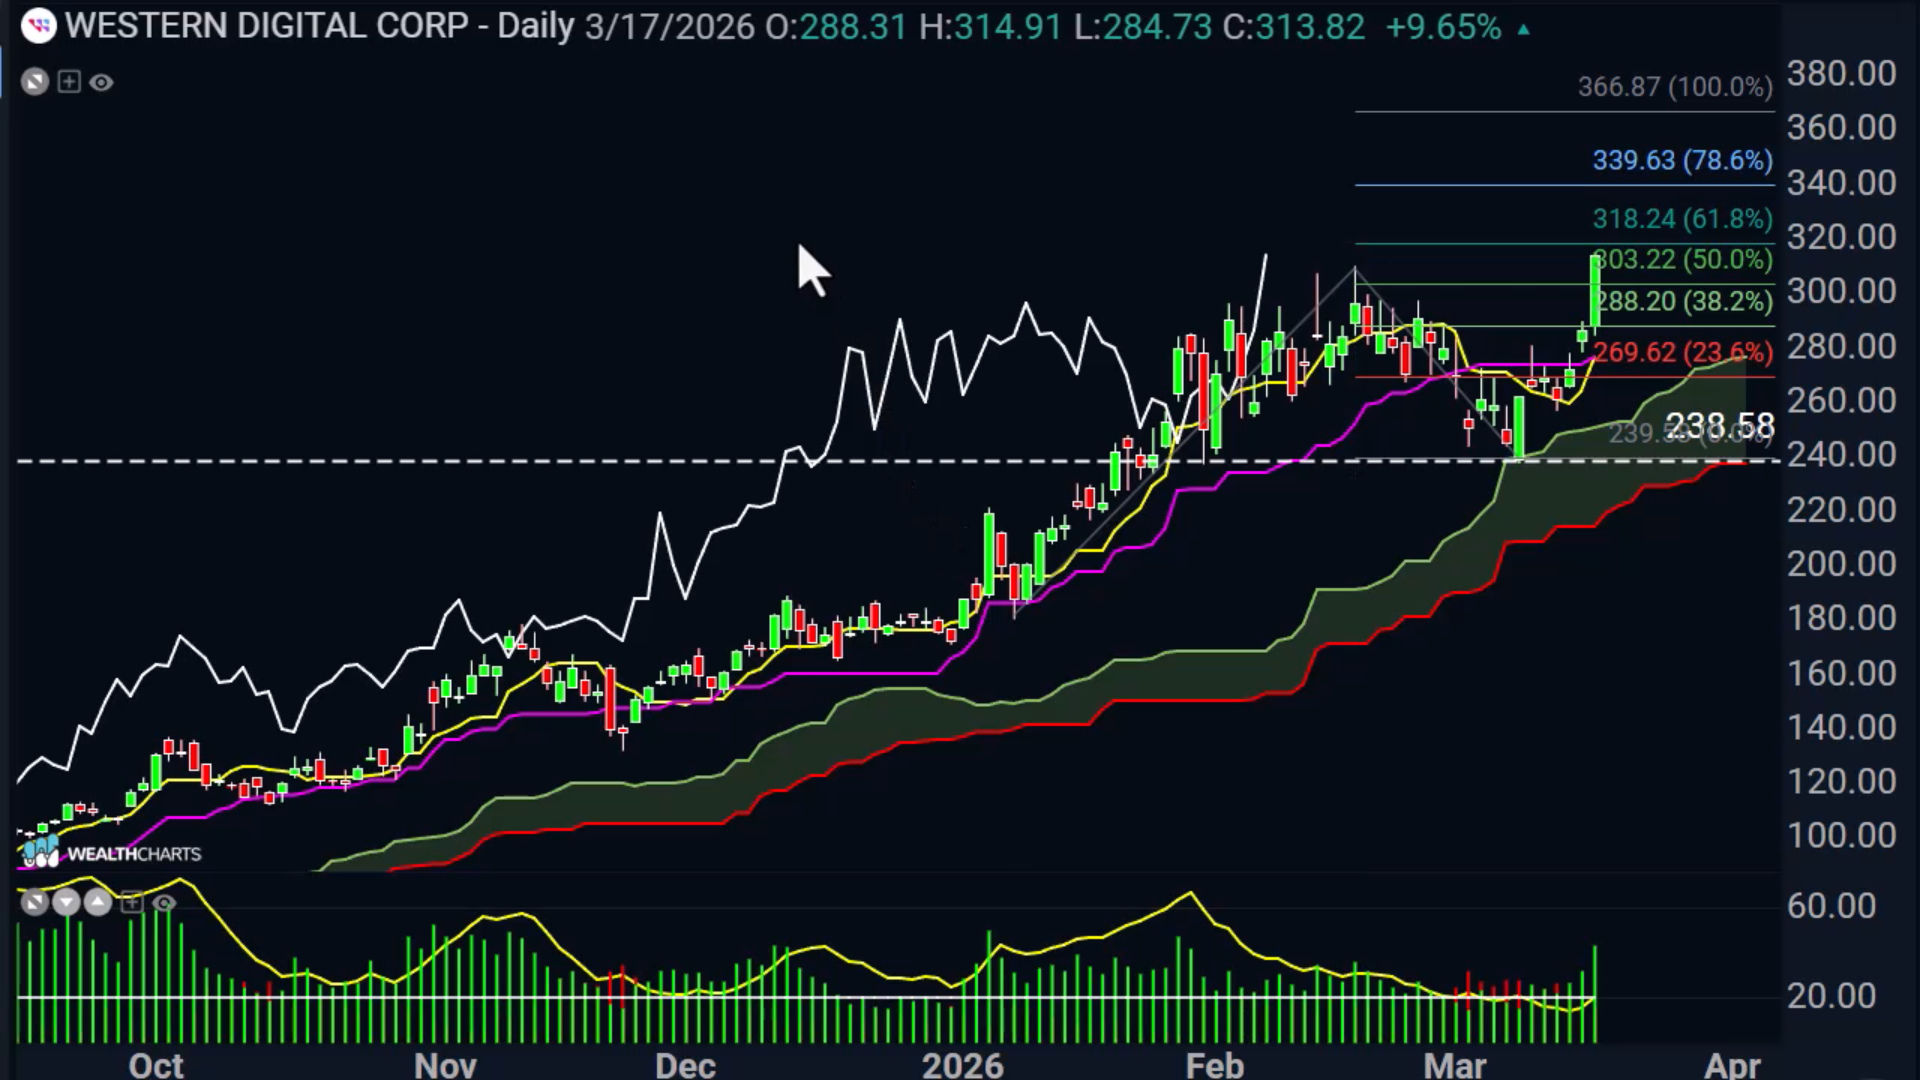
Task: Add an indicator to the lower pane
Action: 131,903
